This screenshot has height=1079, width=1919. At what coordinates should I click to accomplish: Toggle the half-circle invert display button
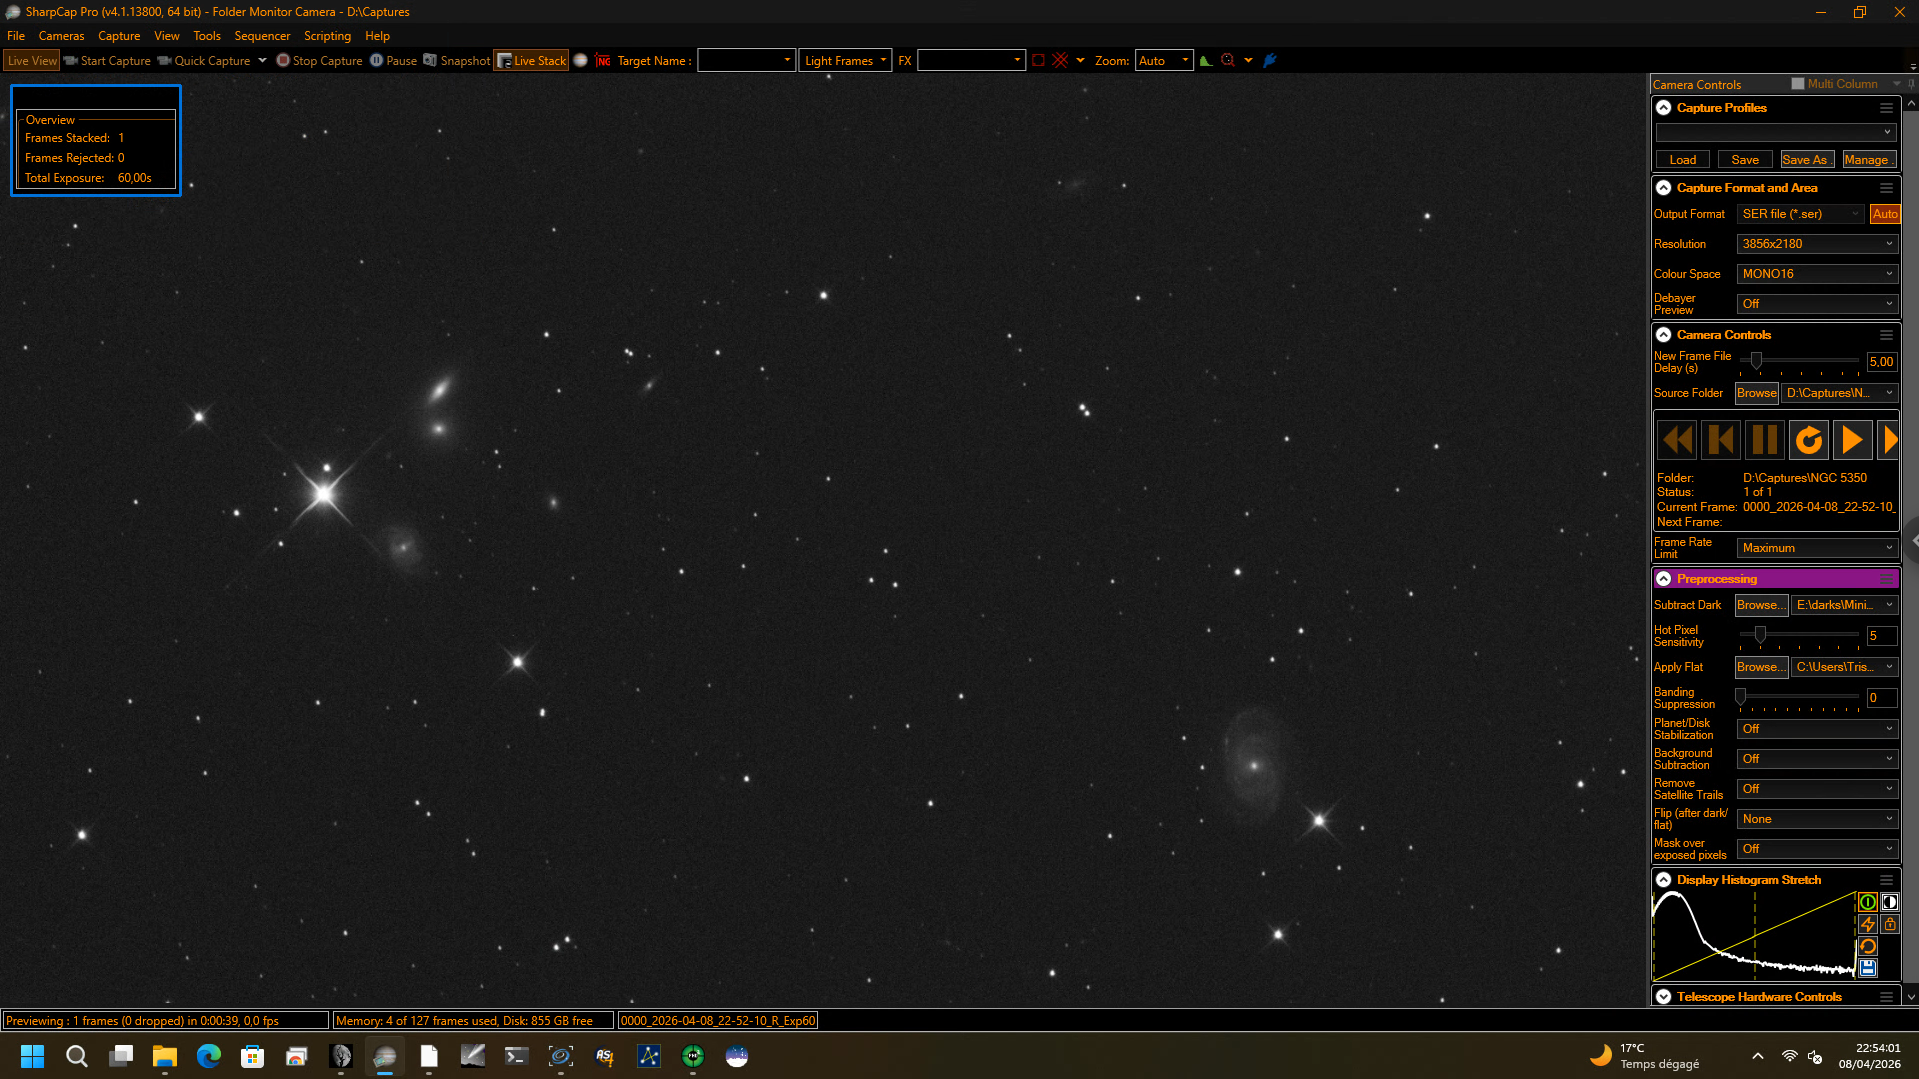[x=1889, y=902]
